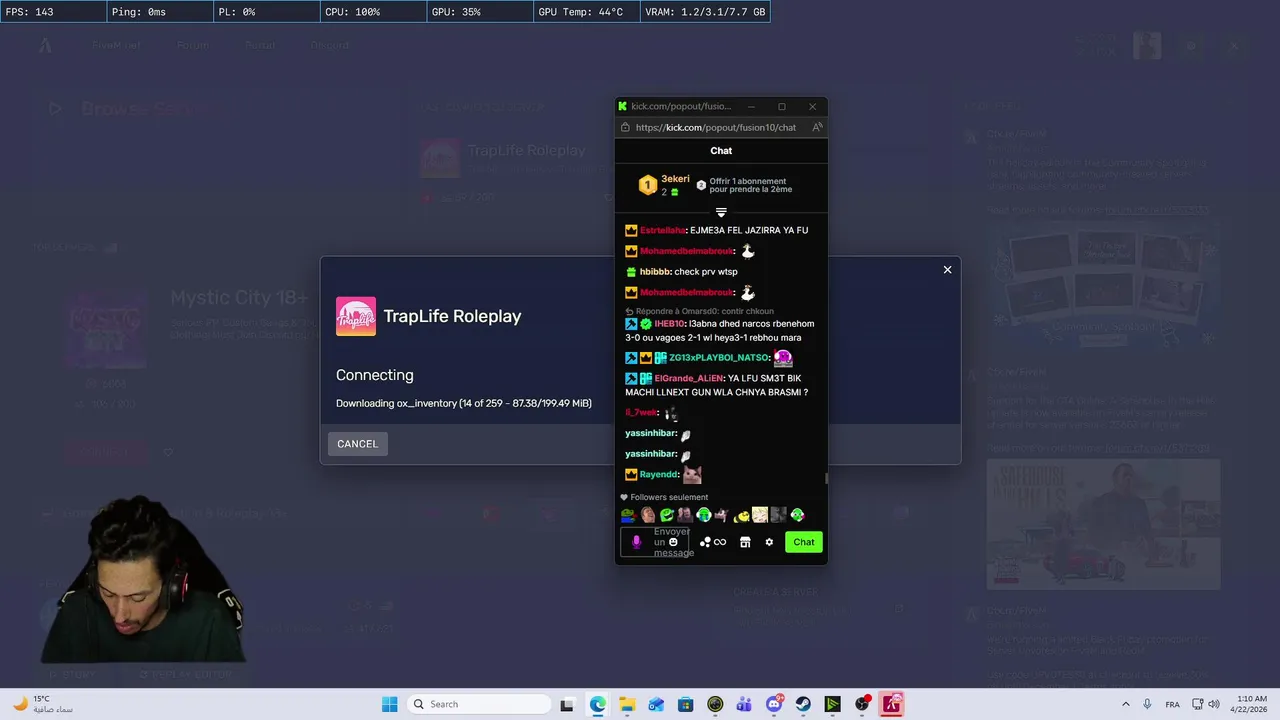Click hbibbb's green gift badge
The height and width of the screenshot is (720, 1280).
(x=631, y=272)
